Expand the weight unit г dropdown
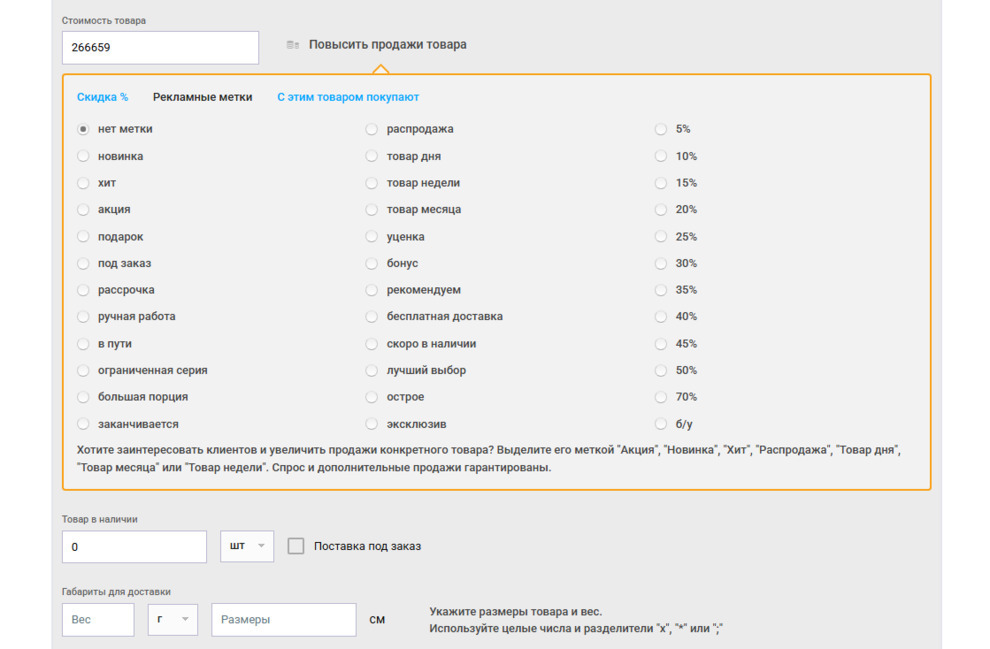 pyautogui.click(x=172, y=619)
